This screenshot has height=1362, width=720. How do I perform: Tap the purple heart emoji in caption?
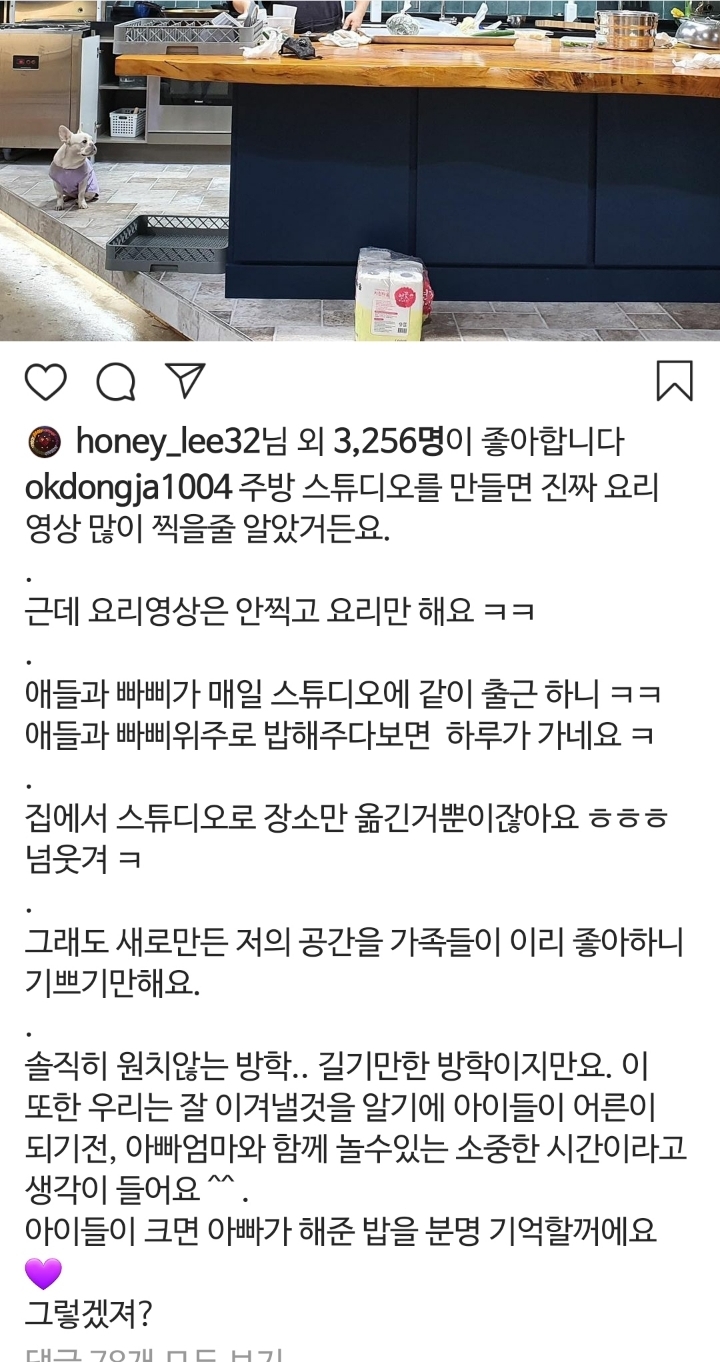pyautogui.click(x=43, y=1273)
